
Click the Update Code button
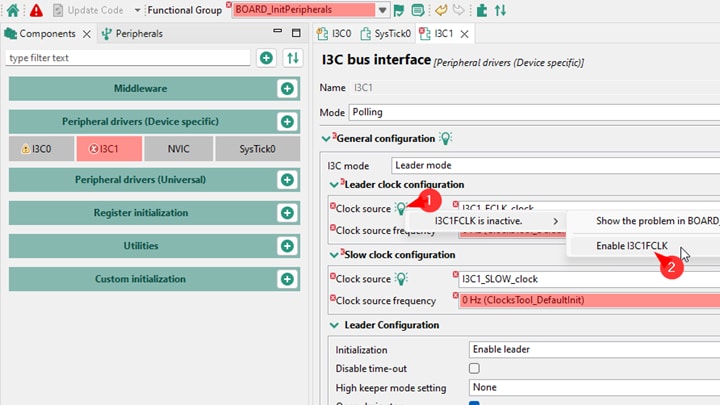click(x=88, y=10)
